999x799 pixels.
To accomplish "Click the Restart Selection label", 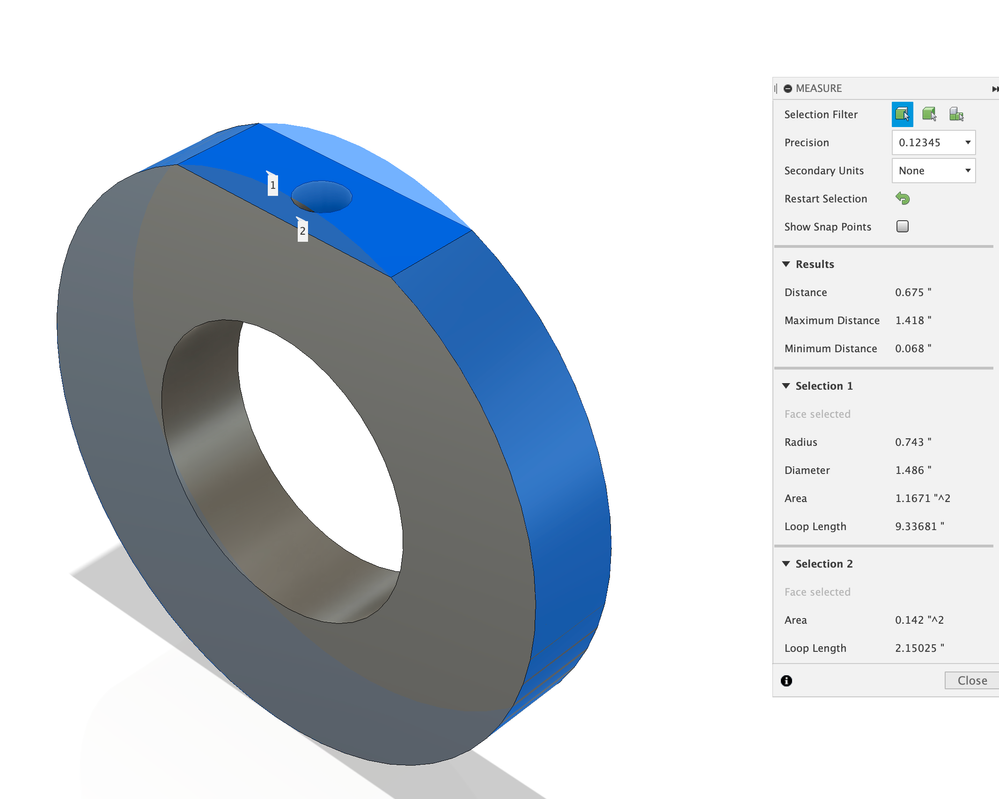I will pos(826,199).
